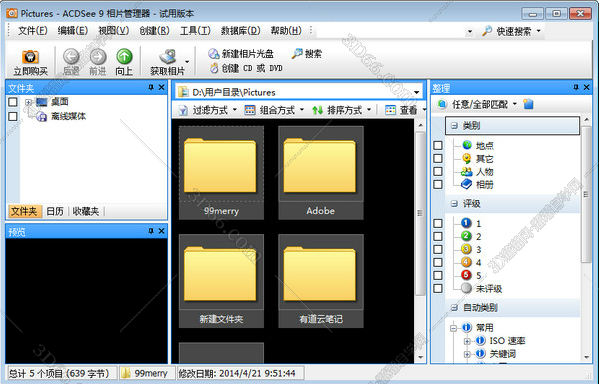Click the 快速搜索 magnifier icon
The height and width of the screenshot is (384, 599).
pyautogui.click(x=487, y=31)
